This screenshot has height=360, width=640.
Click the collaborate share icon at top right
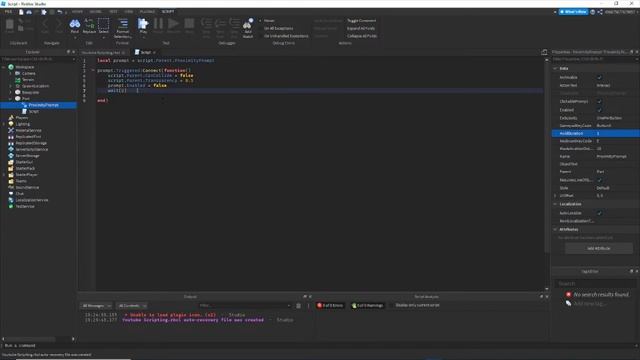click(600, 12)
